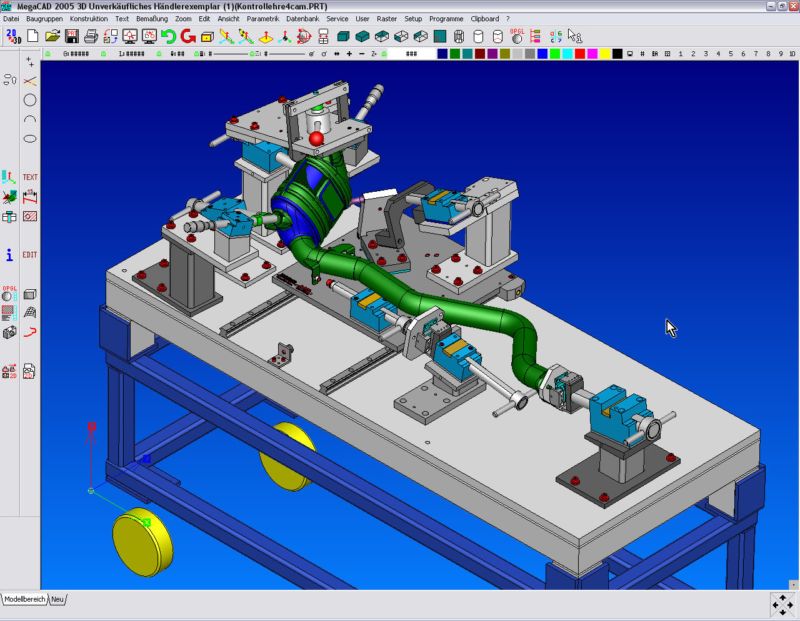Click the EDIT tool in left toolbar
Viewport: 800px width, 621px height.
click(30, 255)
